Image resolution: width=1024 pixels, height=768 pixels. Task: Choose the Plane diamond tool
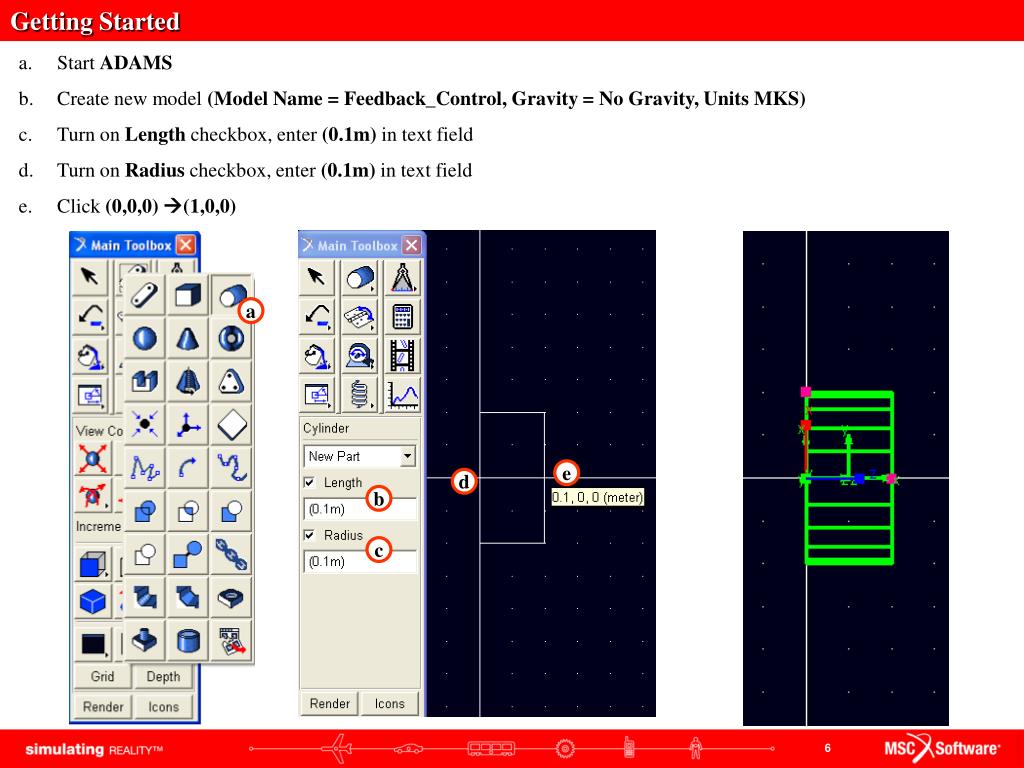click(x=231, y=425)
